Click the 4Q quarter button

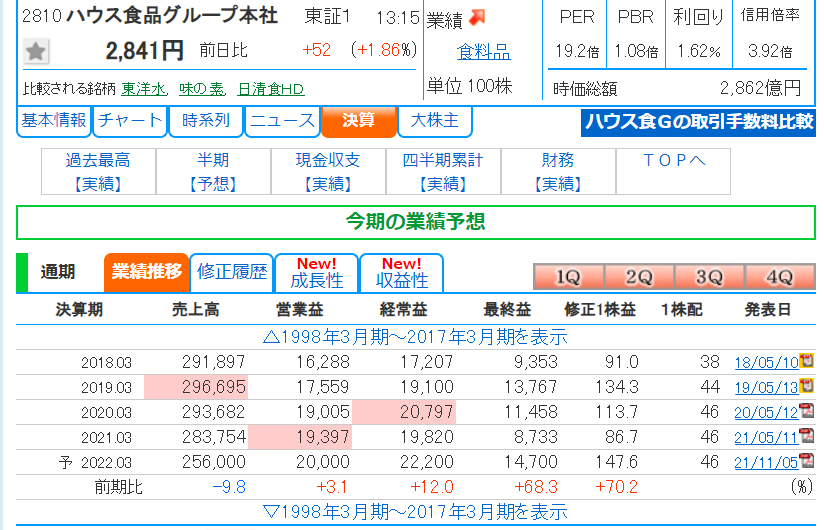(779, 277)
